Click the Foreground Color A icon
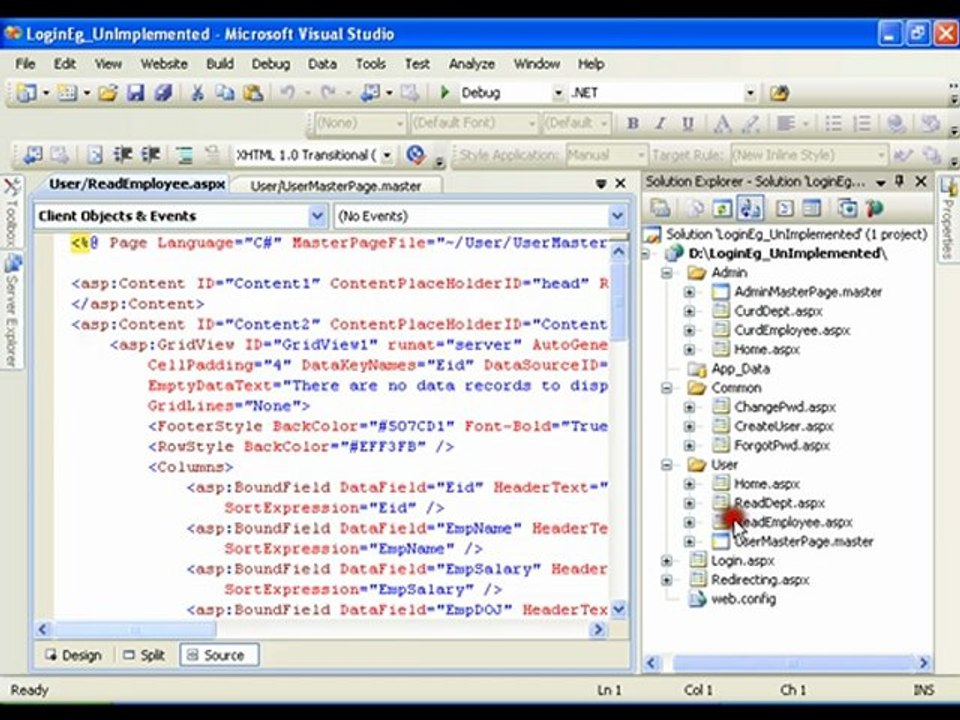This screenshot has height=720, width=960. pyautogui.click(x=722, y=124)
